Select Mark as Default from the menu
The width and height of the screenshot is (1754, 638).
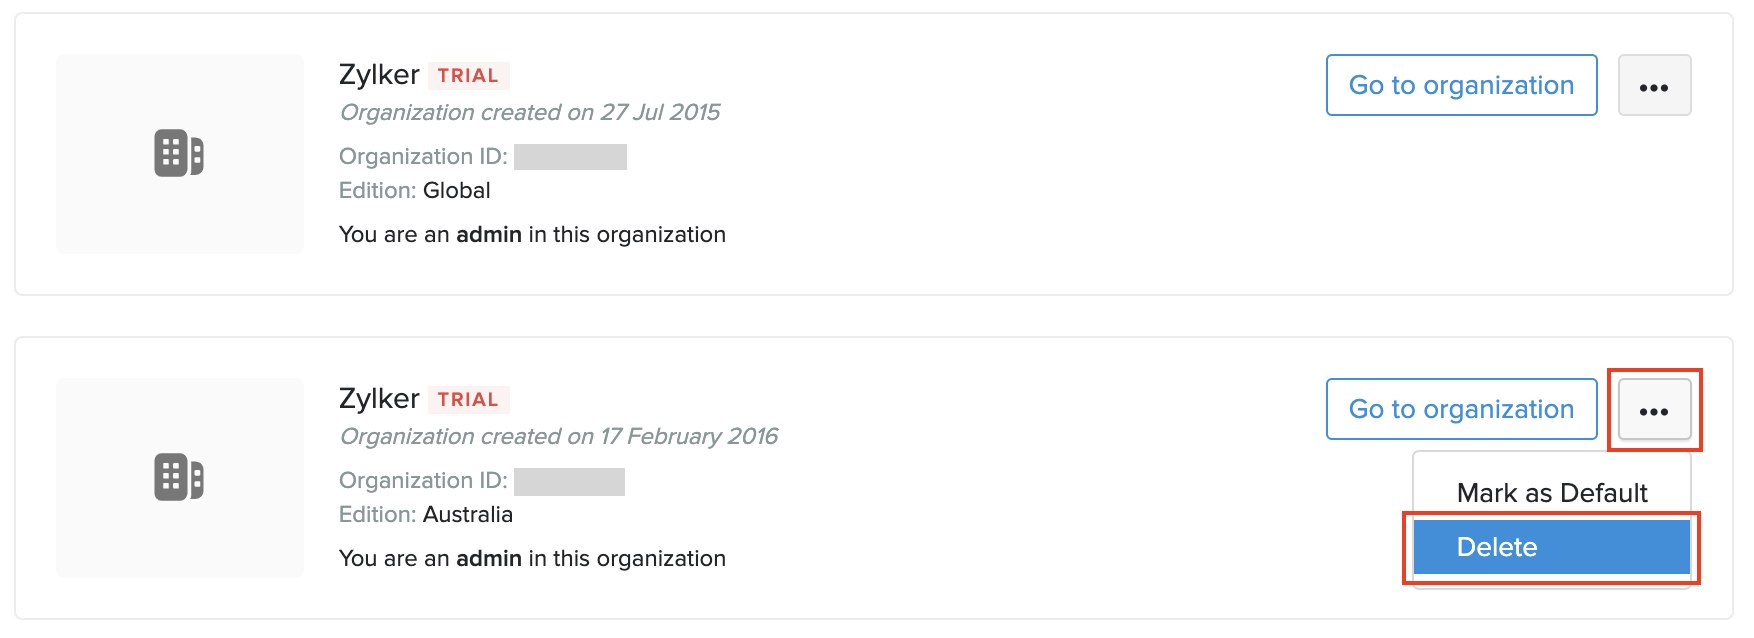[x=1551, y=493]
